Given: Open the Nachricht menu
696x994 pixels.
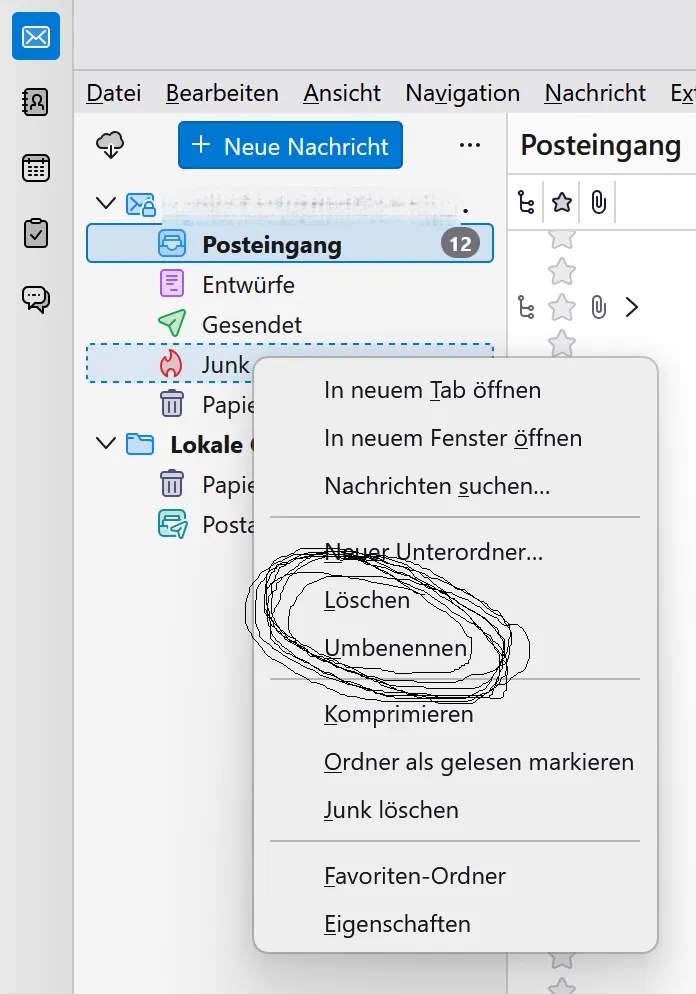Looking at the screenshot, I should (595, 93).
